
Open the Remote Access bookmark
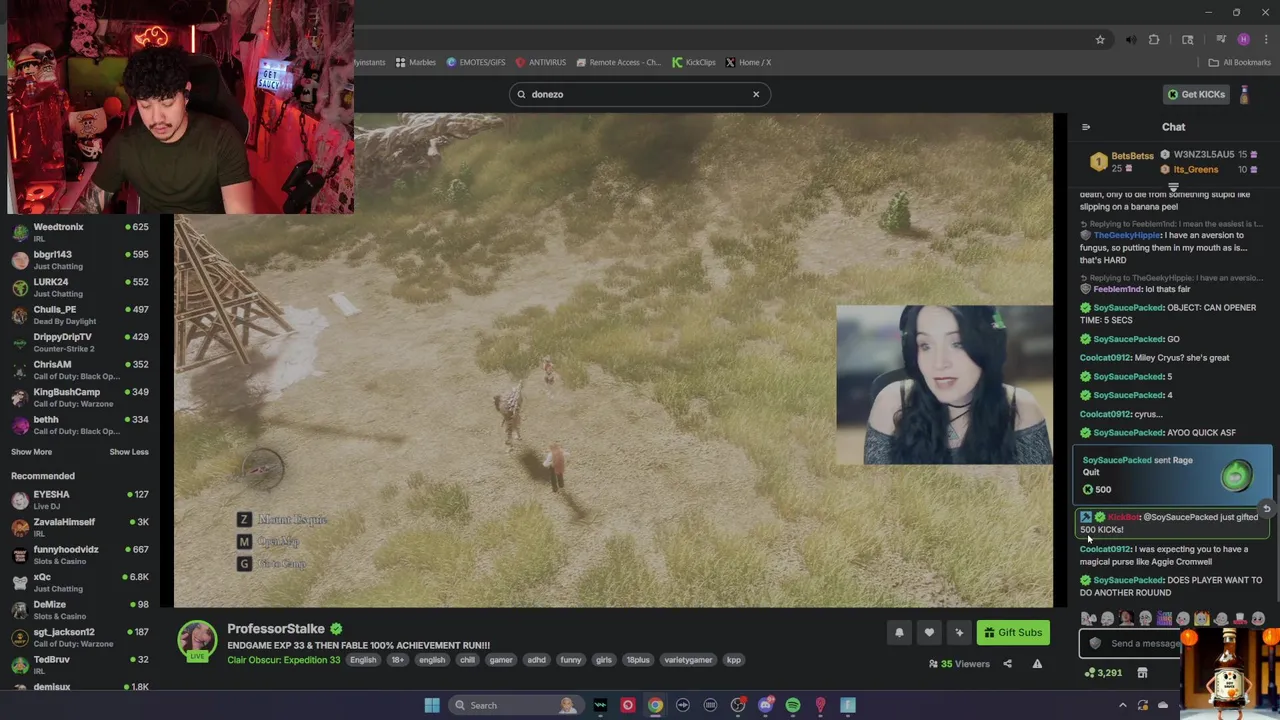point(618,62)
